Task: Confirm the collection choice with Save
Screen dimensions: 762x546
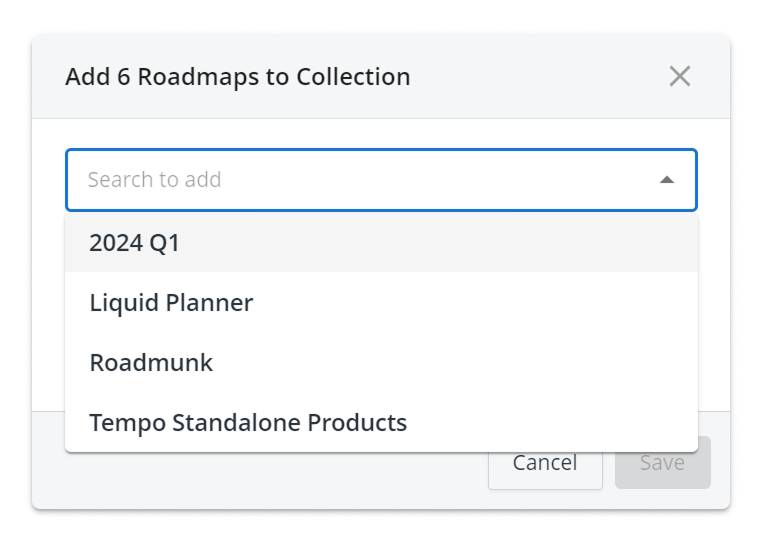Action: [662, 463]
